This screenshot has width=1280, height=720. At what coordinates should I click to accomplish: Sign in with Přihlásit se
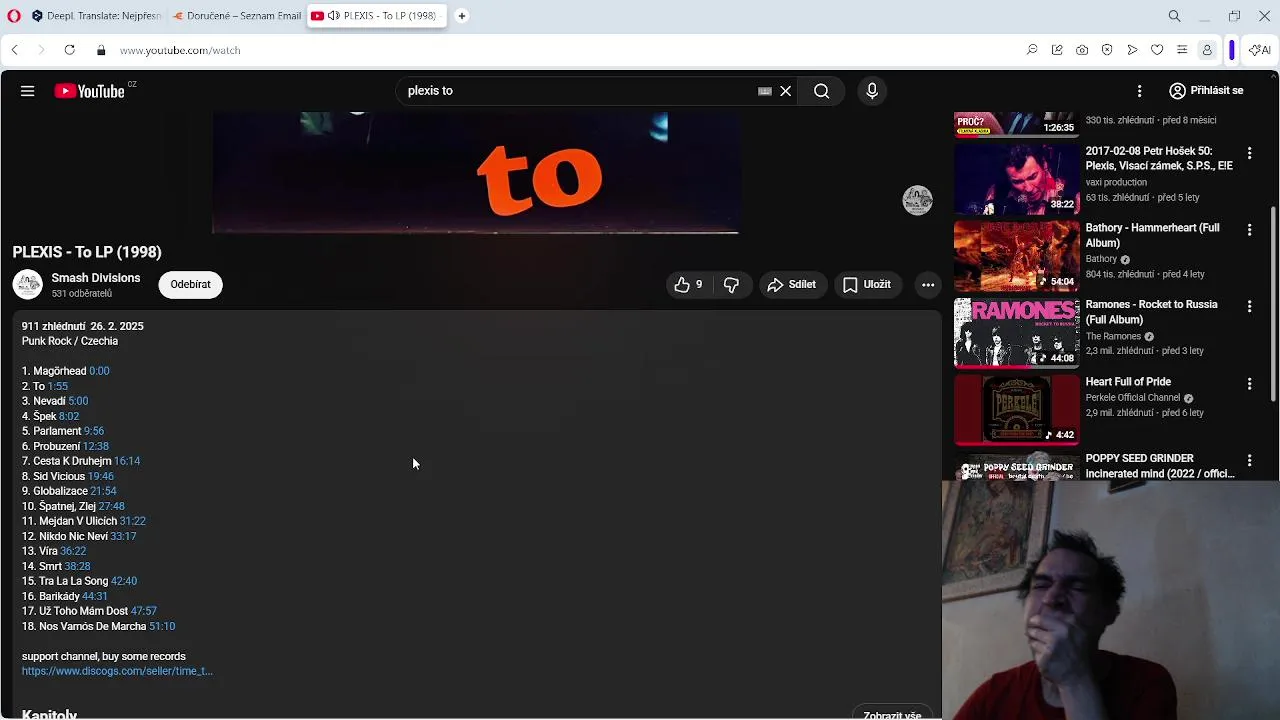(x=1206, y=91)
